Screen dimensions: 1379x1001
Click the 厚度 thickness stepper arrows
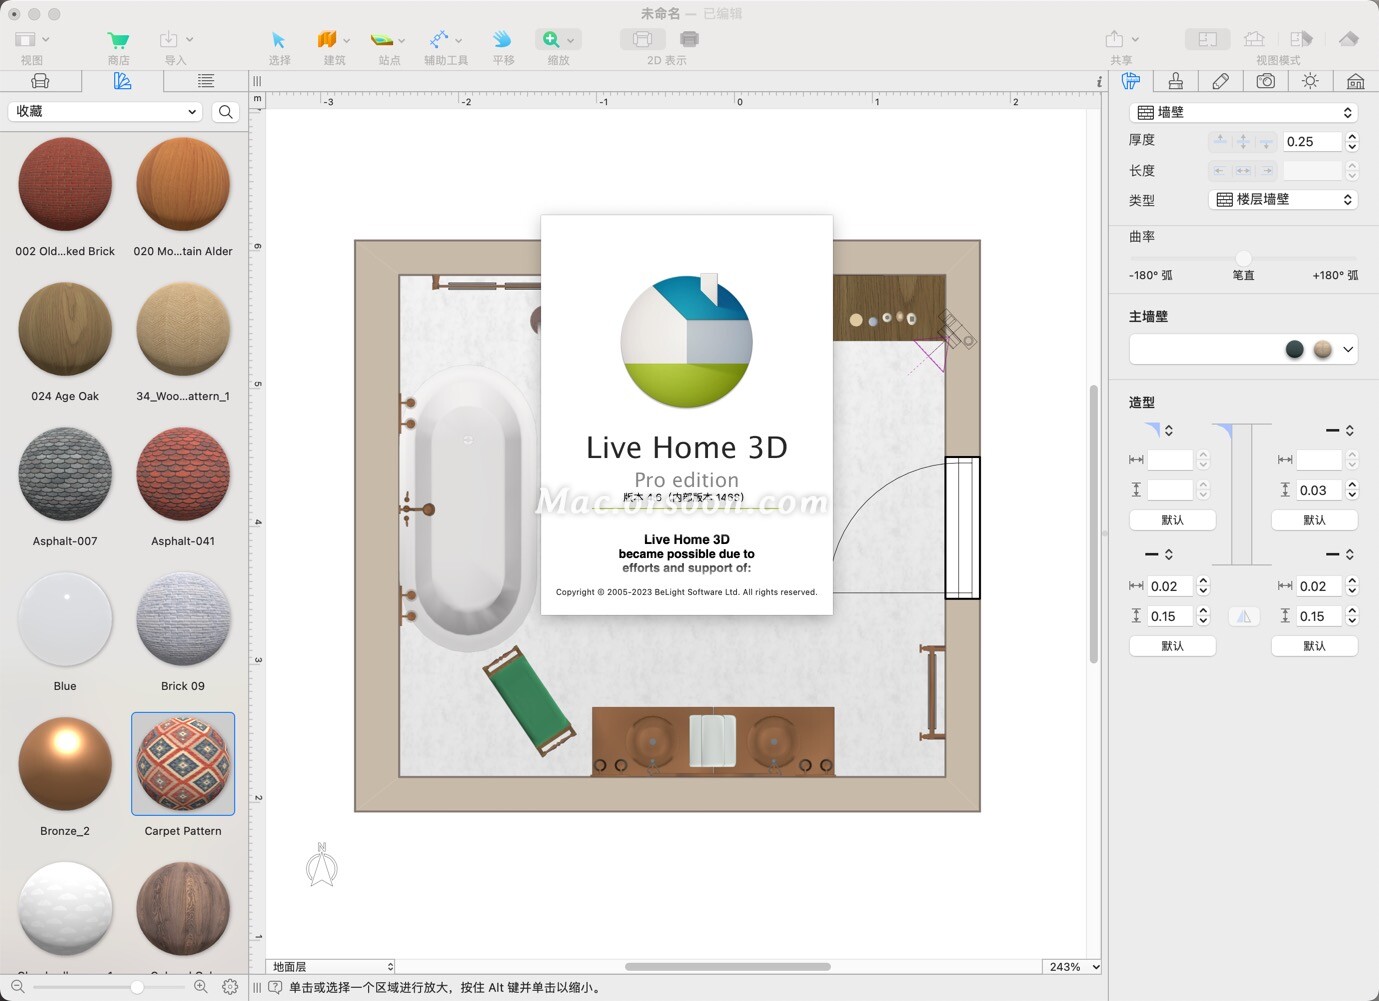1352,141
